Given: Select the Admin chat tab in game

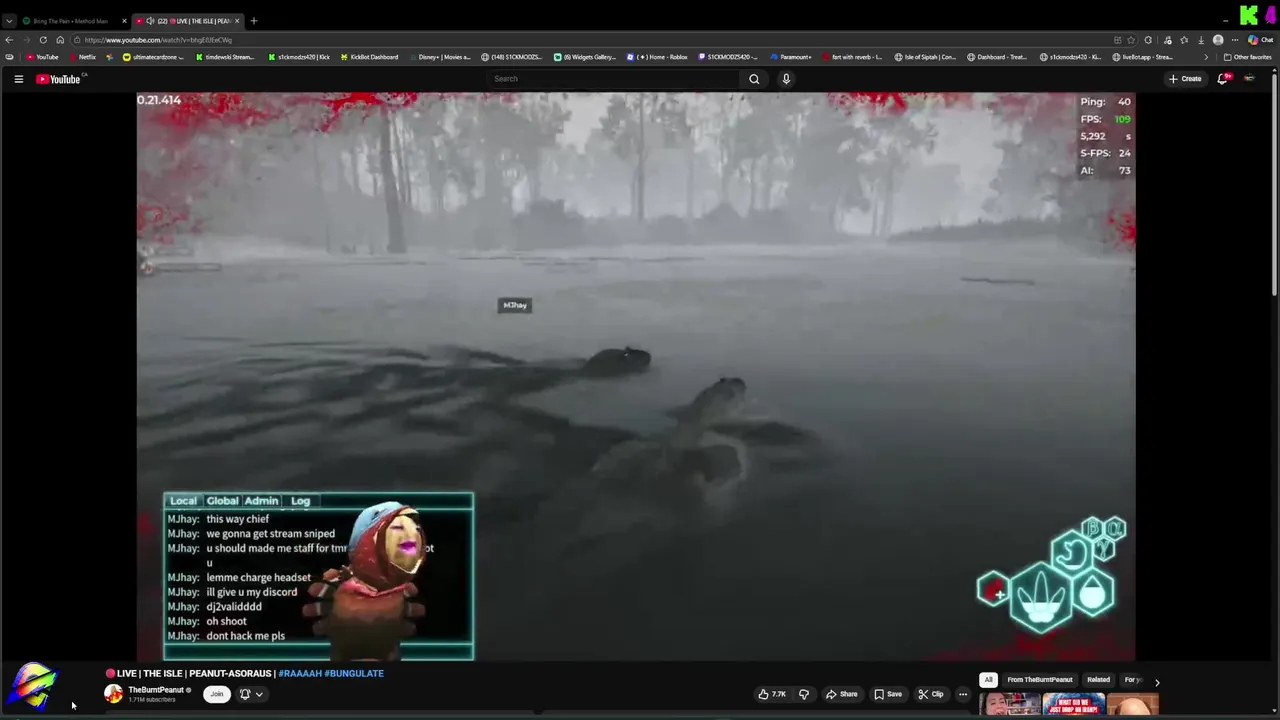Looking at the screenshot, I should (x=261, y=501).
